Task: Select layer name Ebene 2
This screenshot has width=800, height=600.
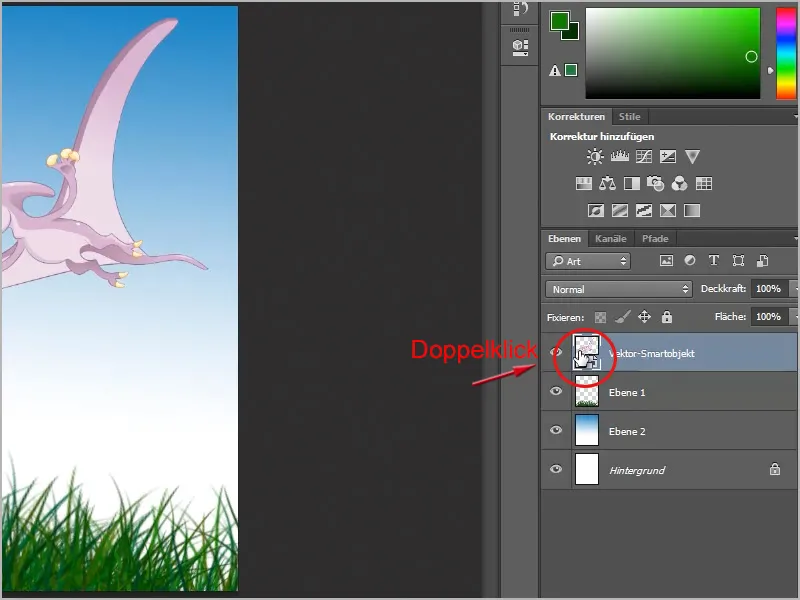Action: click(x=627, y=431)
